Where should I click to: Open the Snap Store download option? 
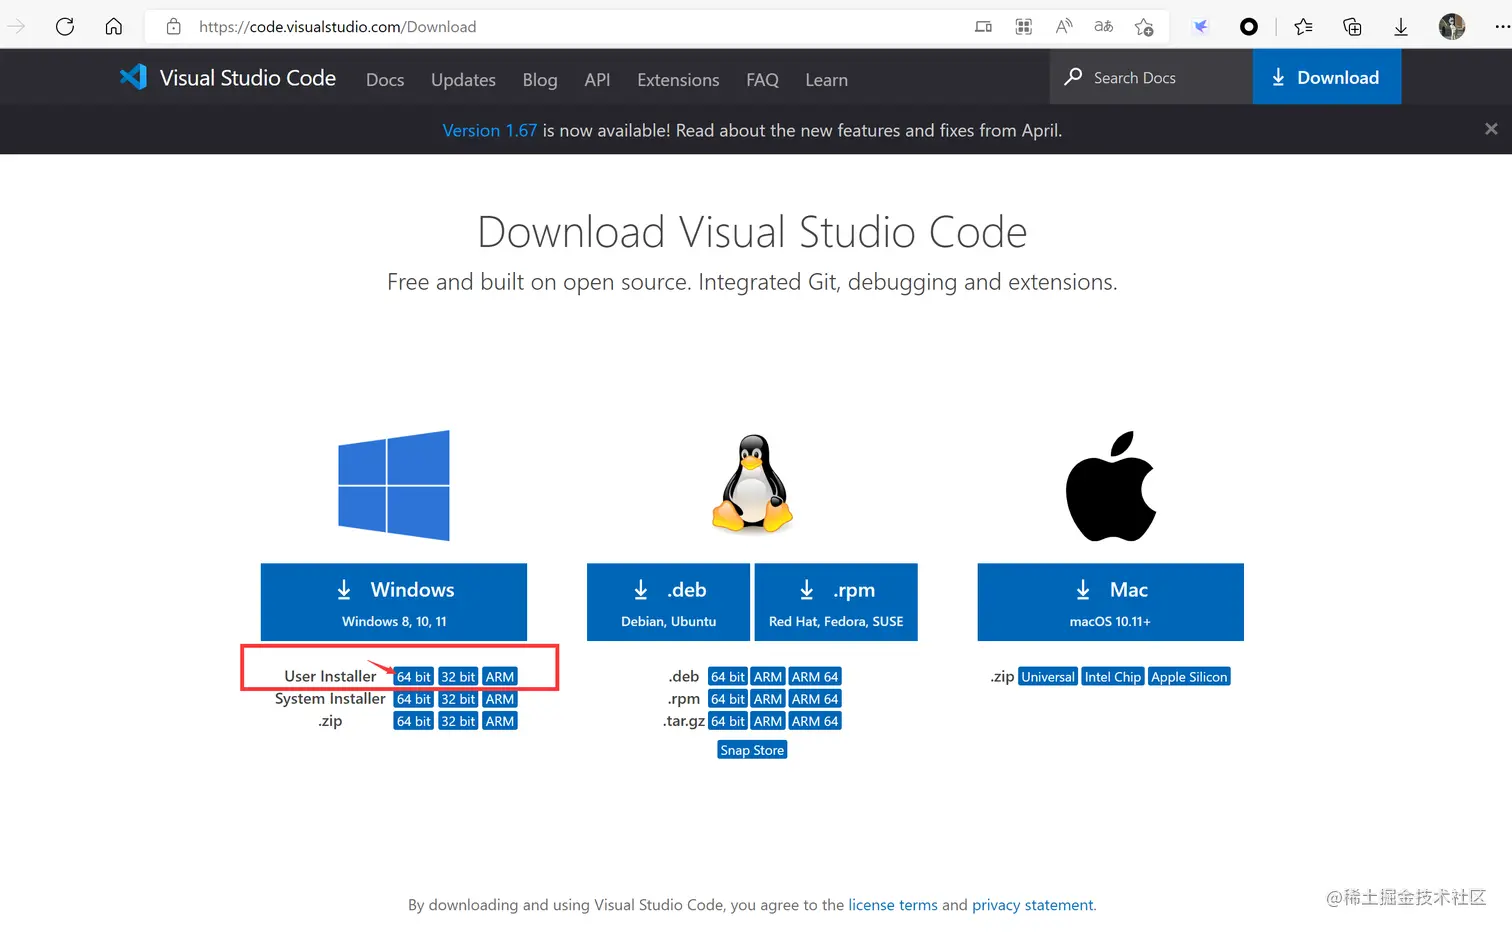752,749
